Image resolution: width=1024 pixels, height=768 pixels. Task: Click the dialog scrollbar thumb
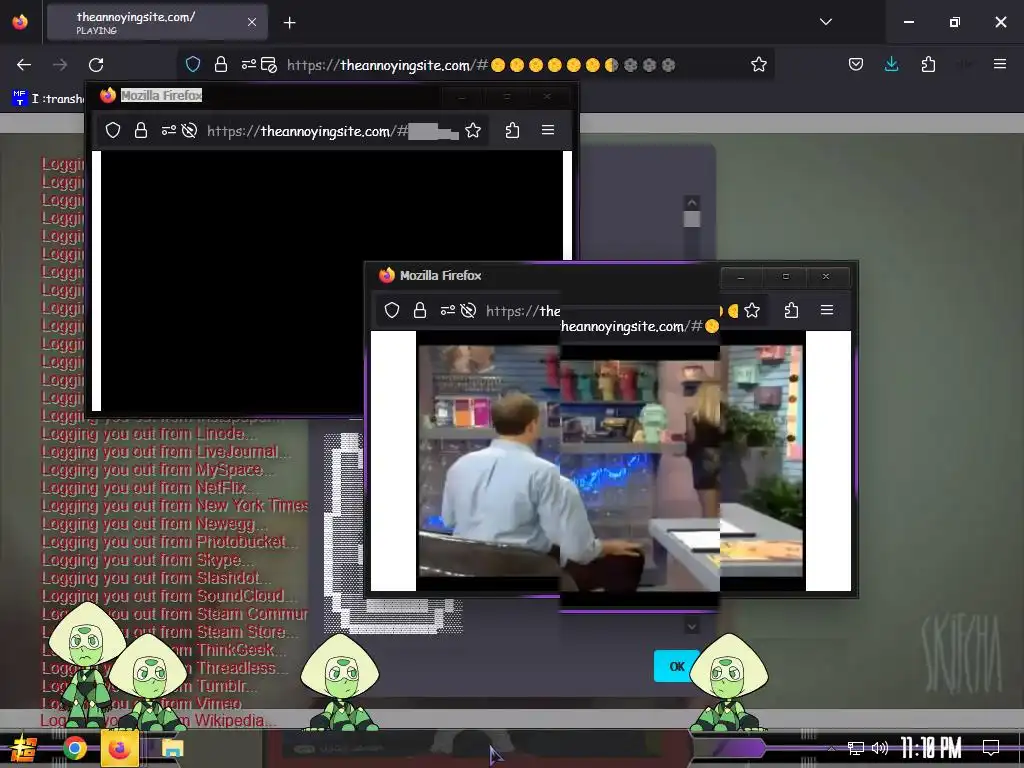(x=692, y=219)
